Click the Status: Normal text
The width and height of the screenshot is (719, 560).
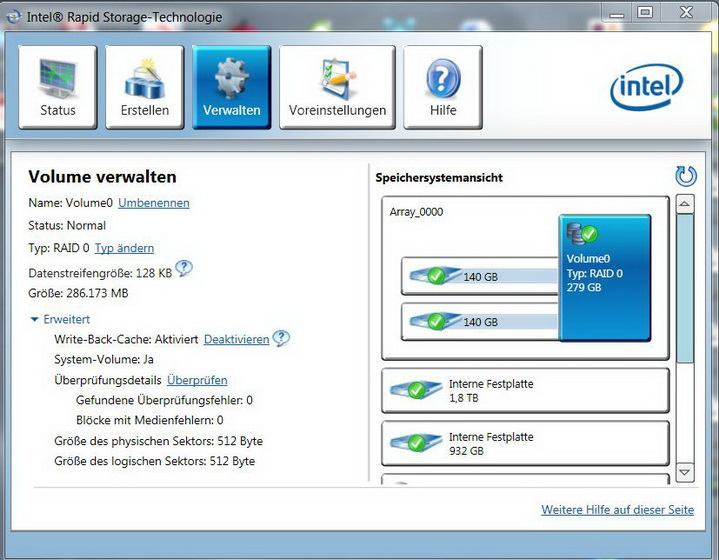[x=67, y=226]
